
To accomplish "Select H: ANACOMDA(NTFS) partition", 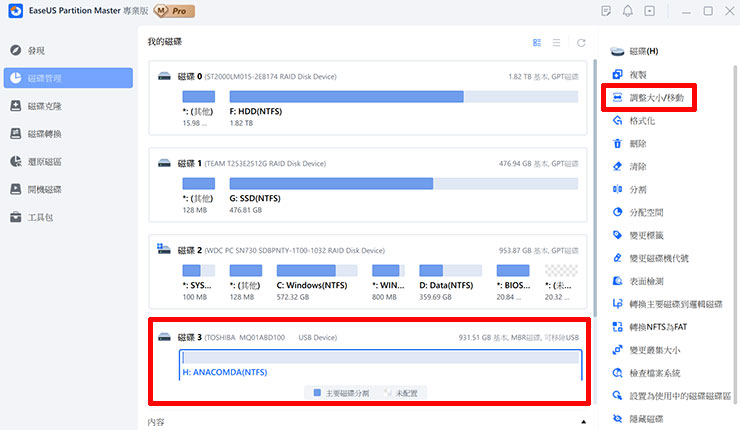I will pyautogui.click(x=380, y=365).
